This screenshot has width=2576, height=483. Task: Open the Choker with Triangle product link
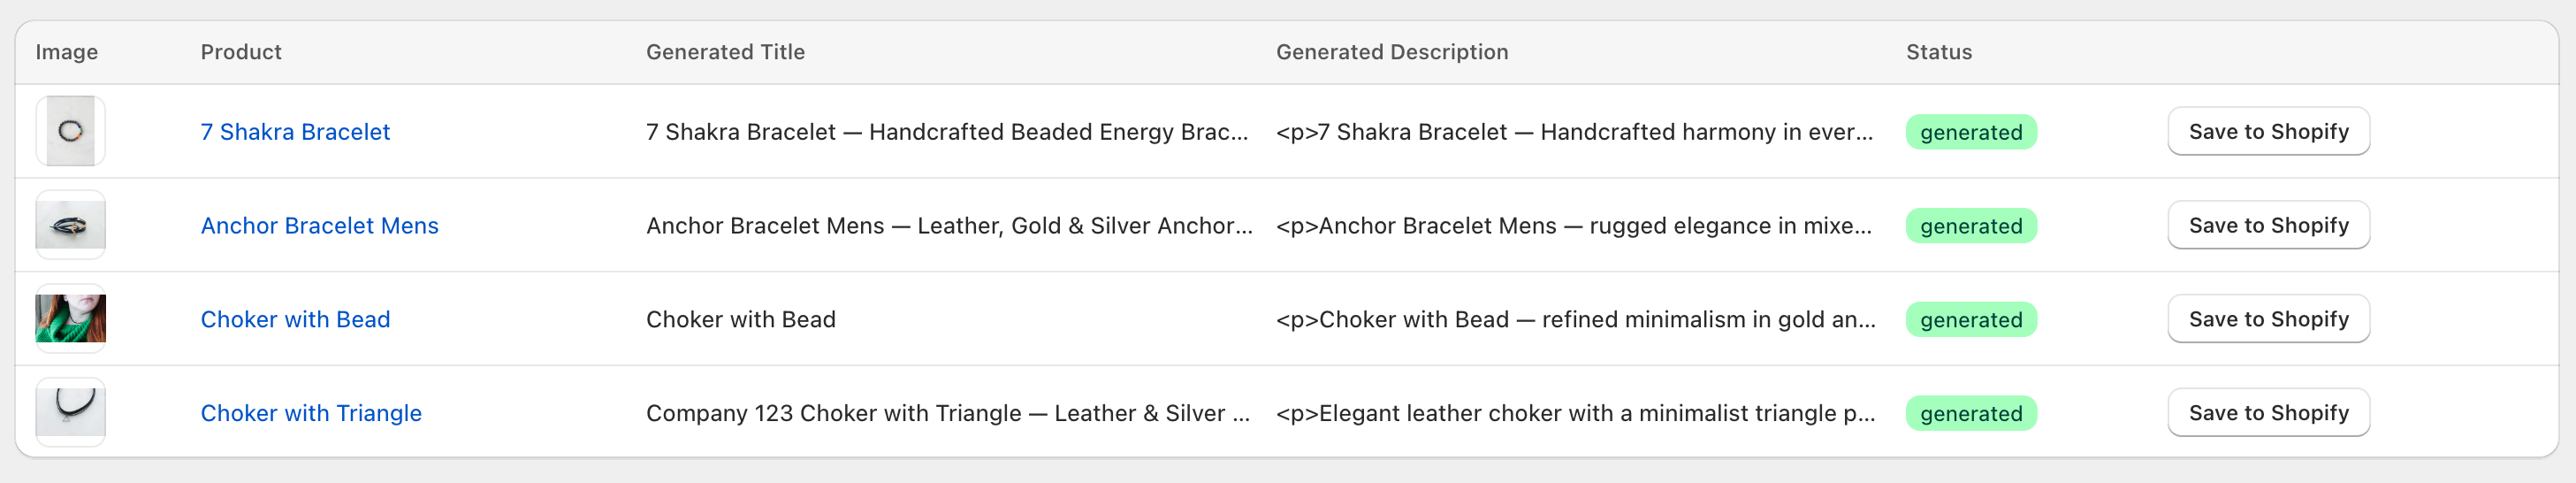tap(311, 413)
